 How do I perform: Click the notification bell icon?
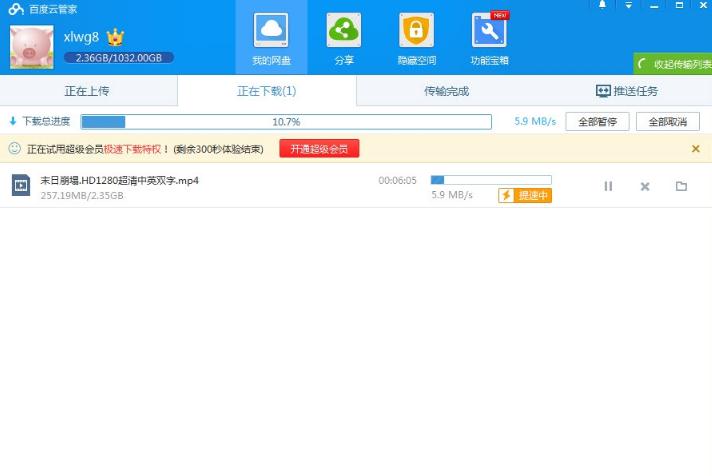603,5
